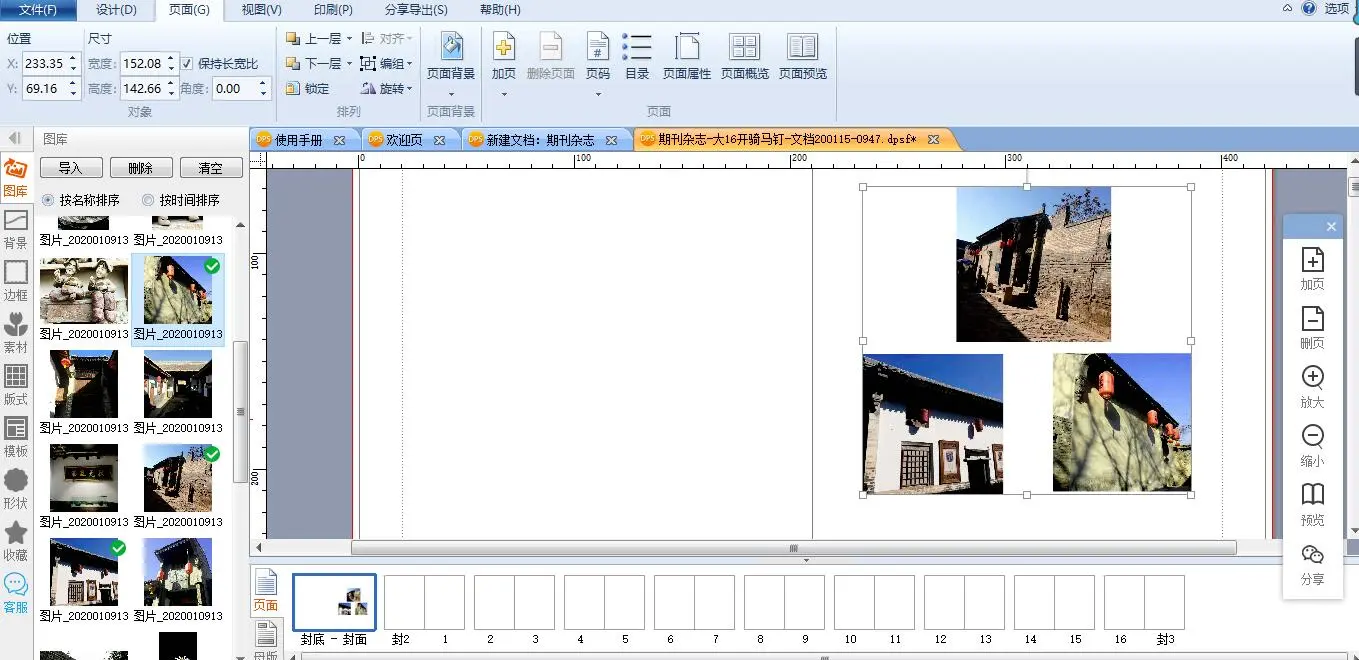Open the 形状 shapes panel in sidebar
This screenshot has width=1359, height=660.
click(16, 489)
